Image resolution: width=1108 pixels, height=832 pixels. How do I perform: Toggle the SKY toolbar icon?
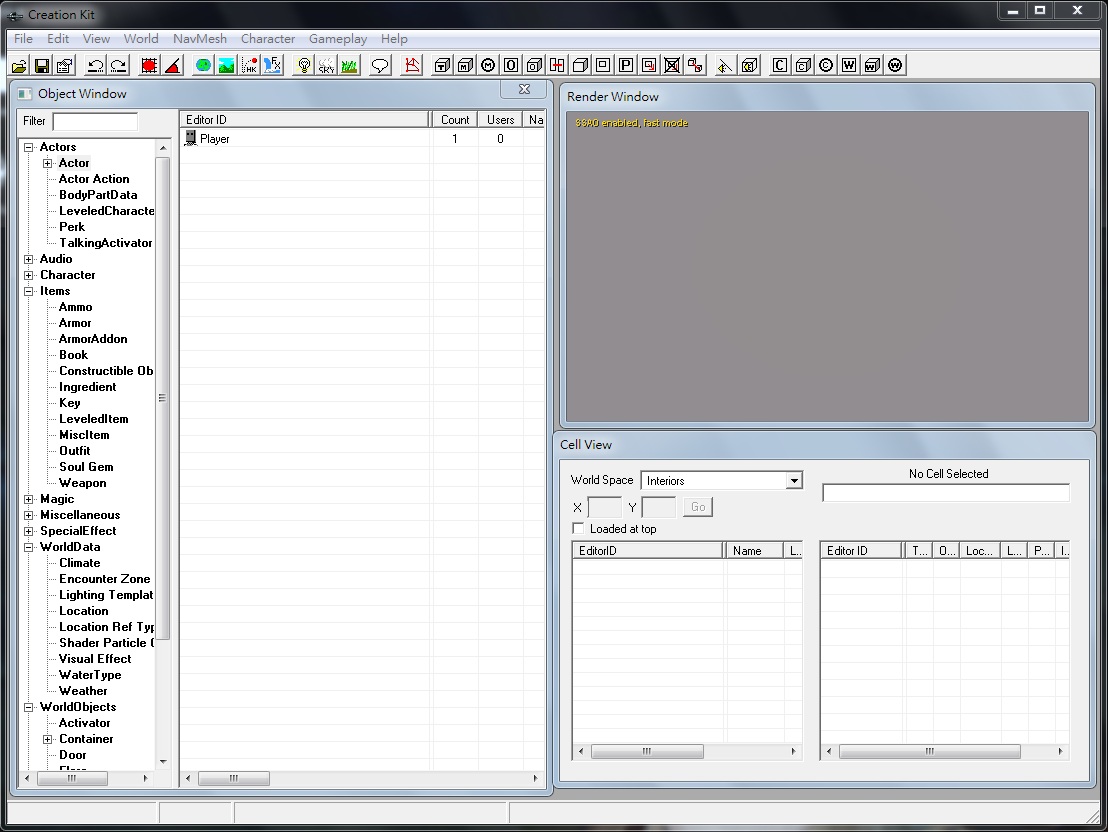(x=326, y=66)
